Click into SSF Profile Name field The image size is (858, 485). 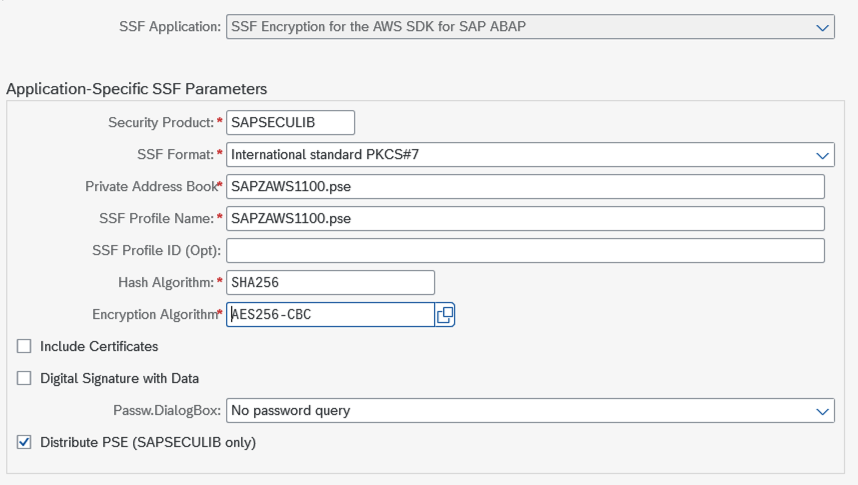pyautogui.click(x=525, y=219)
